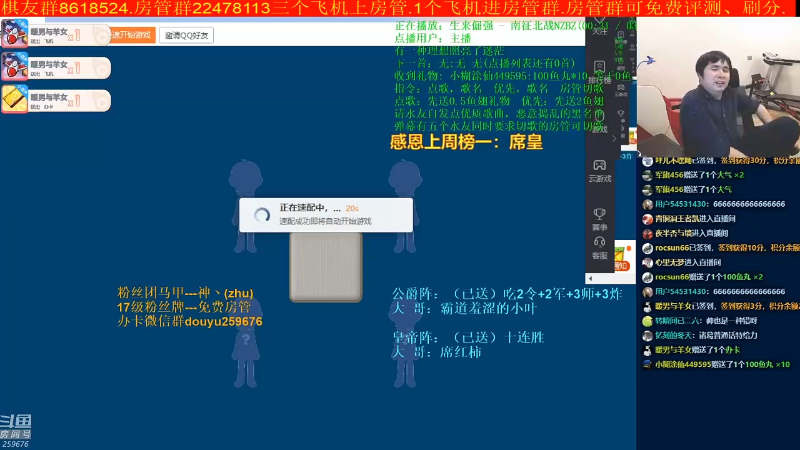Click the rocsun66赠送了1个100鱼丸 ×2 chat message
800x450 pixels.
(709, 277)
